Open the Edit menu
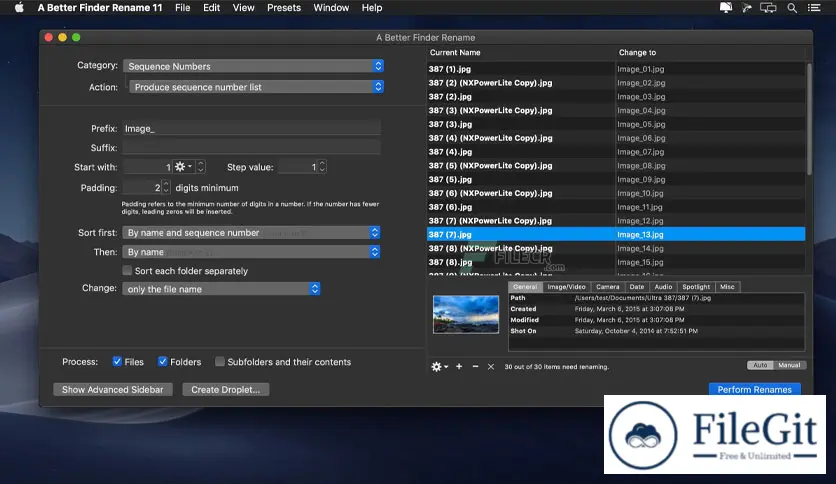The height and width of the screenshot is (484, 836). tap(211, 8)
